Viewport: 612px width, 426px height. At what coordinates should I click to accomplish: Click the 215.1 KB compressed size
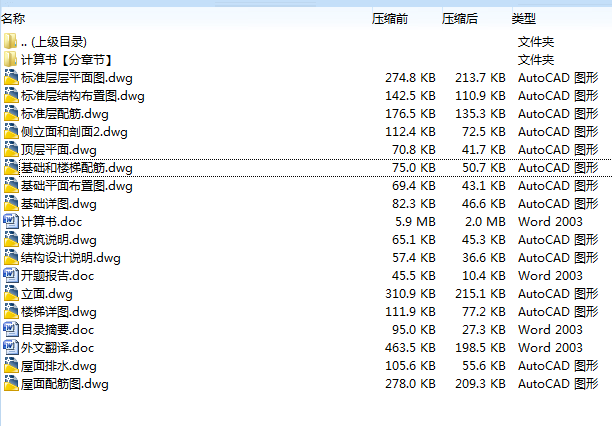click(x=480, y=293)
